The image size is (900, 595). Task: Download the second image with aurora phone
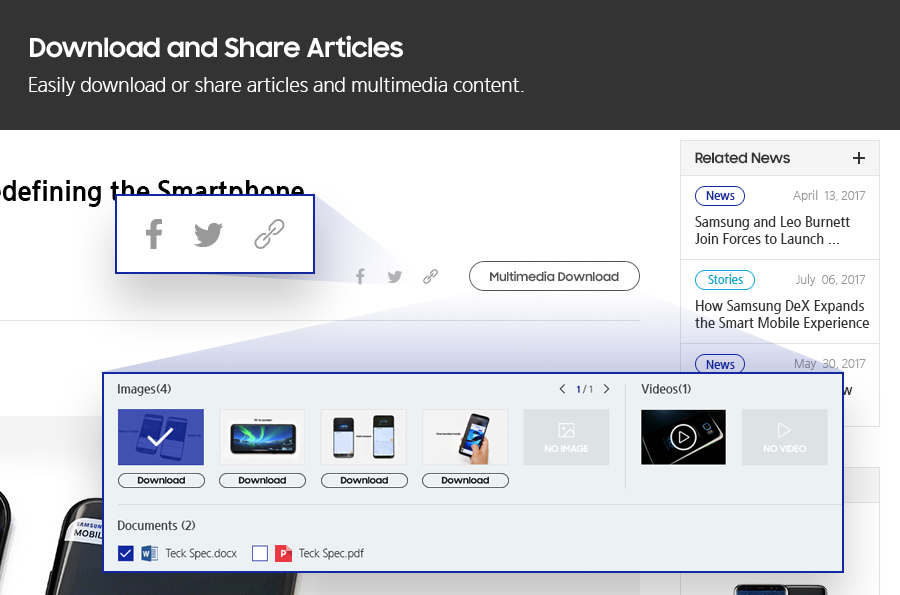pos(262,480)
